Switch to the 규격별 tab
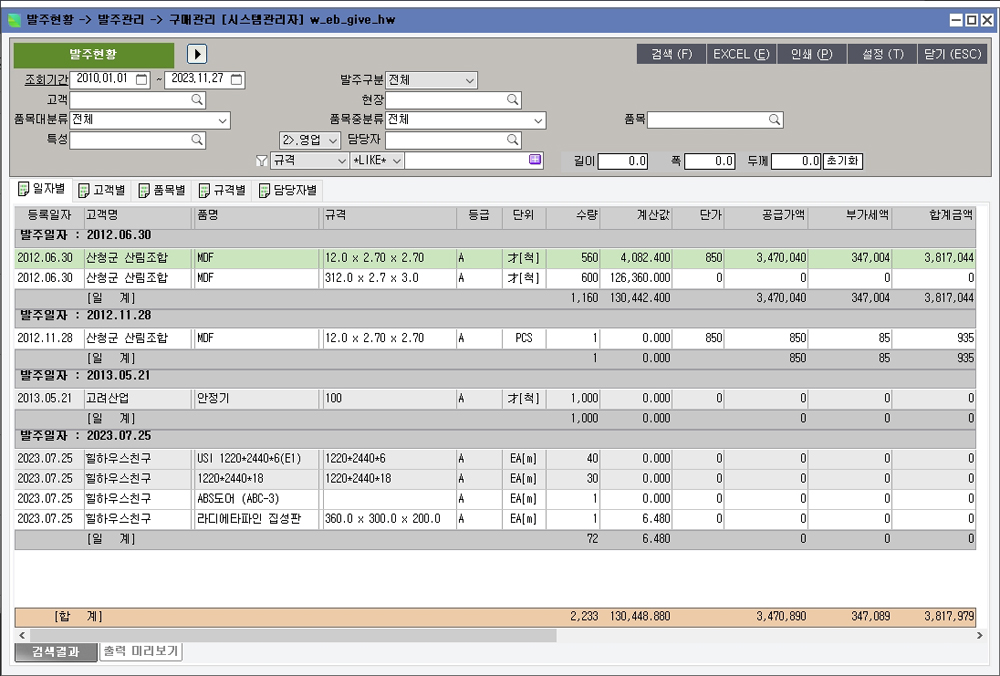Screen dimensions: 1000x676 222,190
